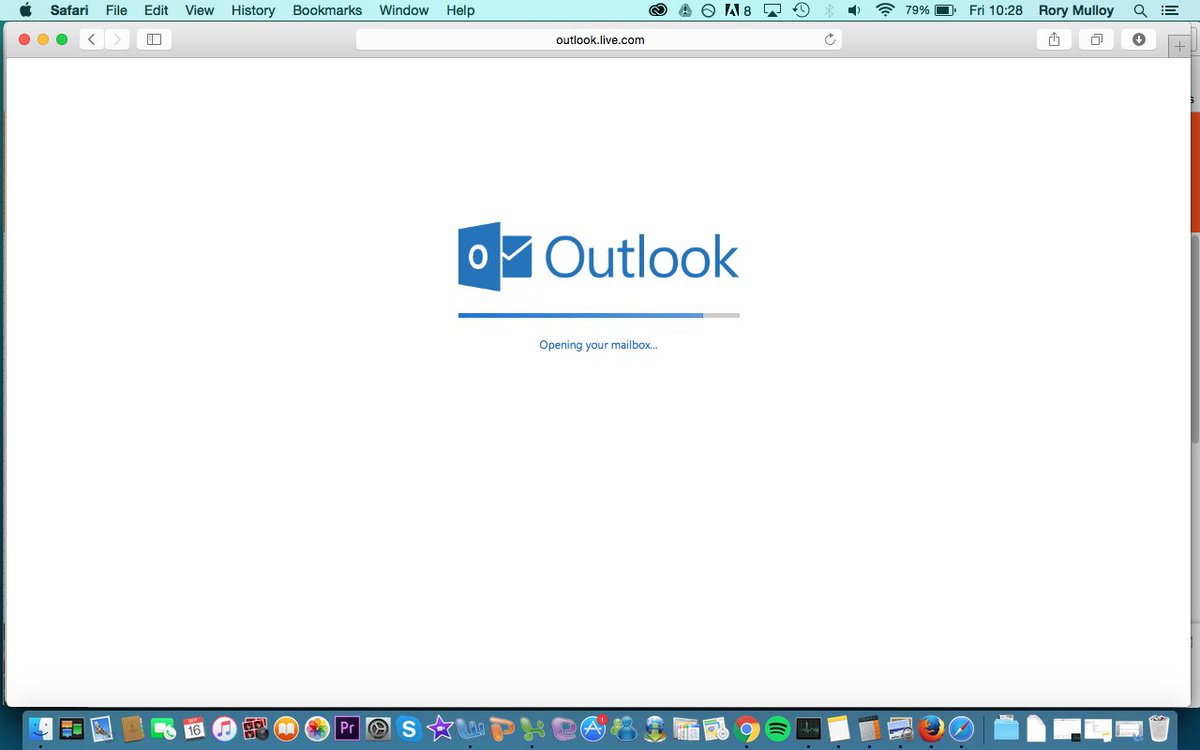Viewport: 1200px width, 750px height.
Task: Open the Window menu
Action: point(404,10)
